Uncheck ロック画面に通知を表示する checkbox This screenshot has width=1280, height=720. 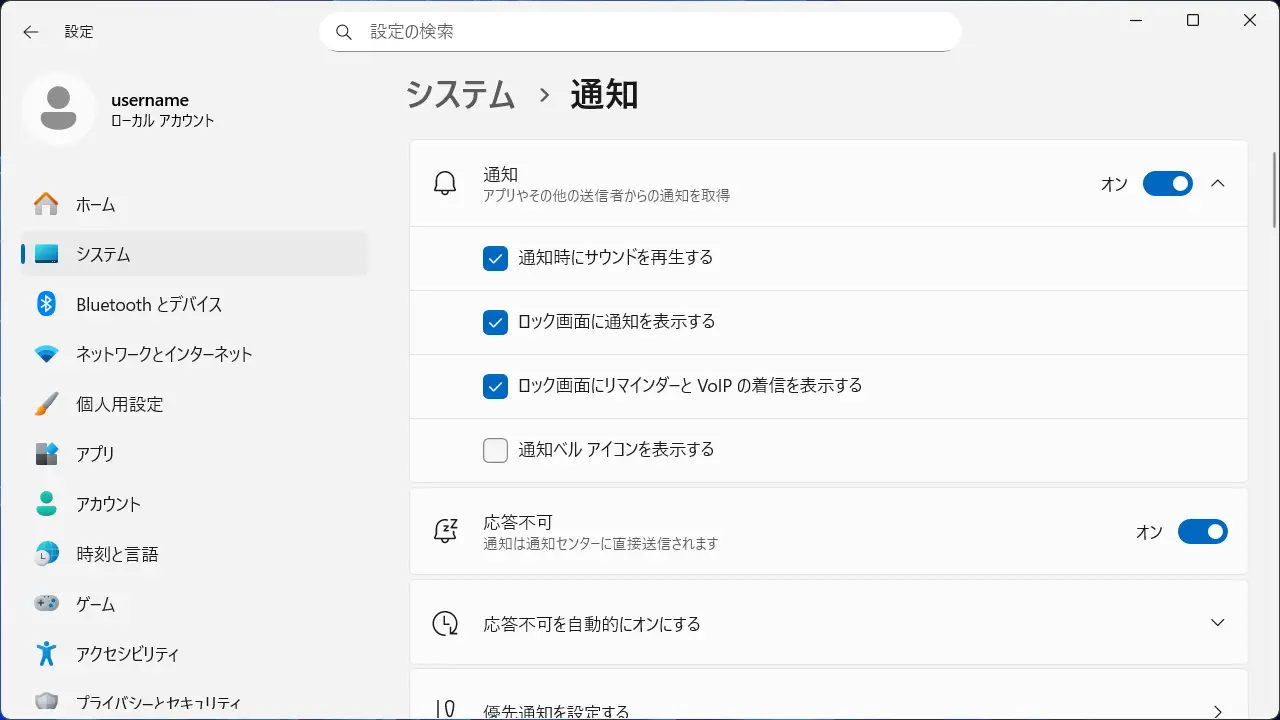tap(495, 322)
